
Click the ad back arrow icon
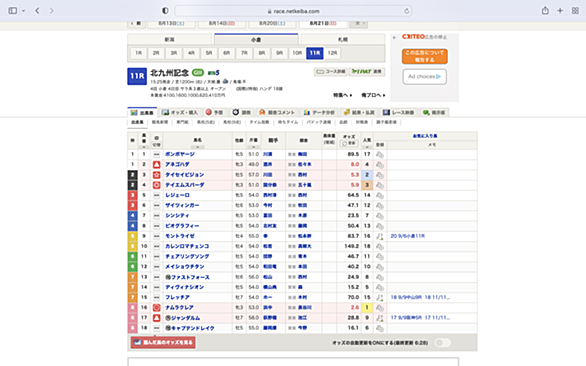pyautogui.click(x=395, y=37)
